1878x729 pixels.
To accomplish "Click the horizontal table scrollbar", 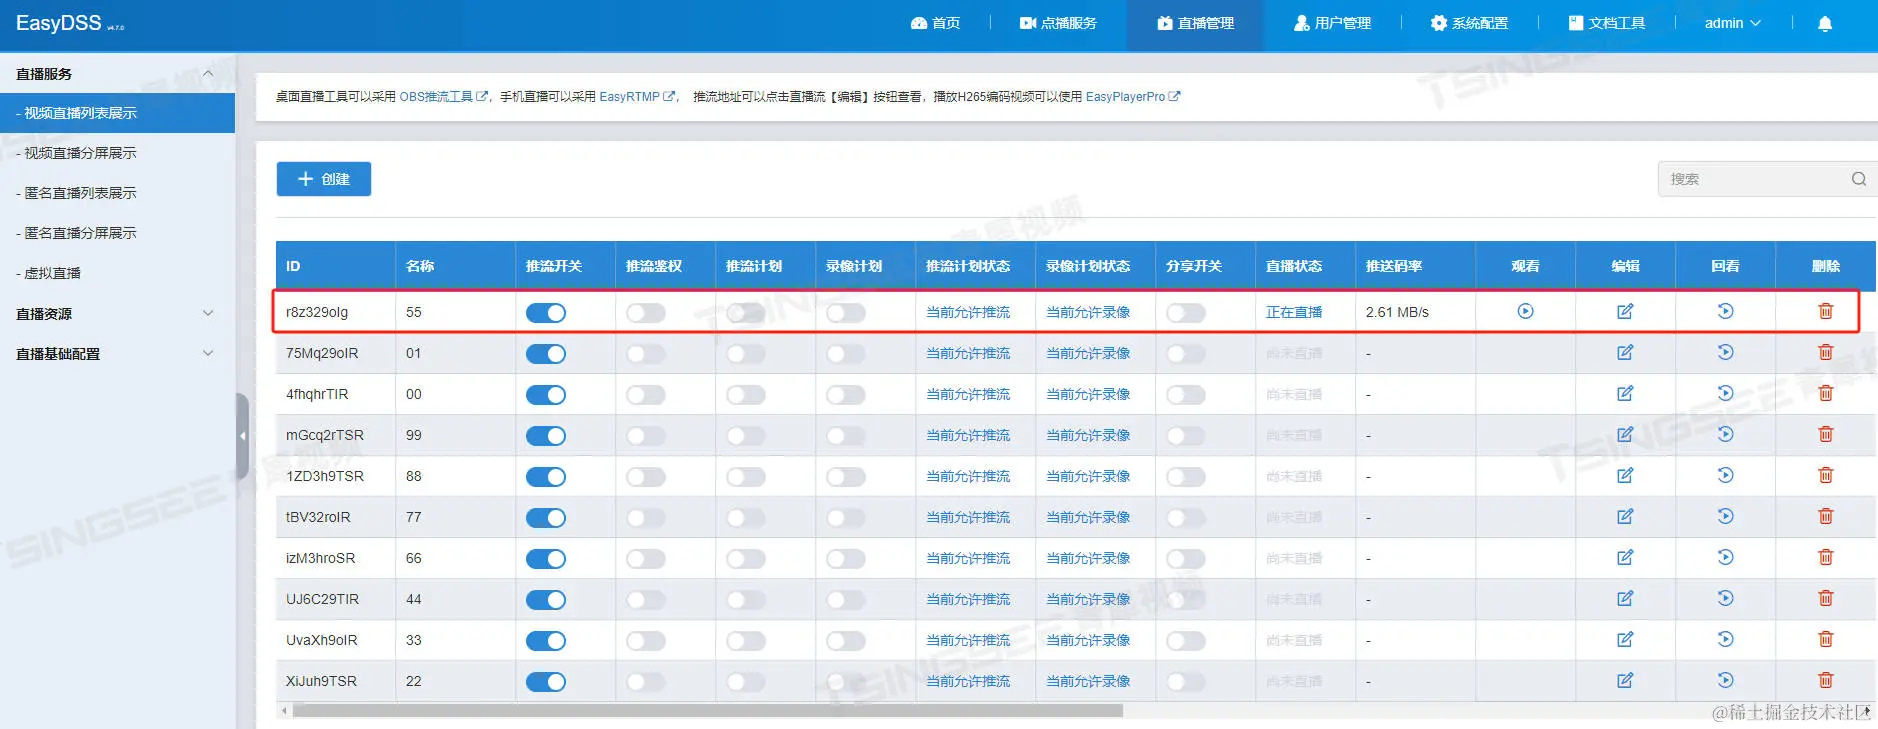I will click(707, 711).
